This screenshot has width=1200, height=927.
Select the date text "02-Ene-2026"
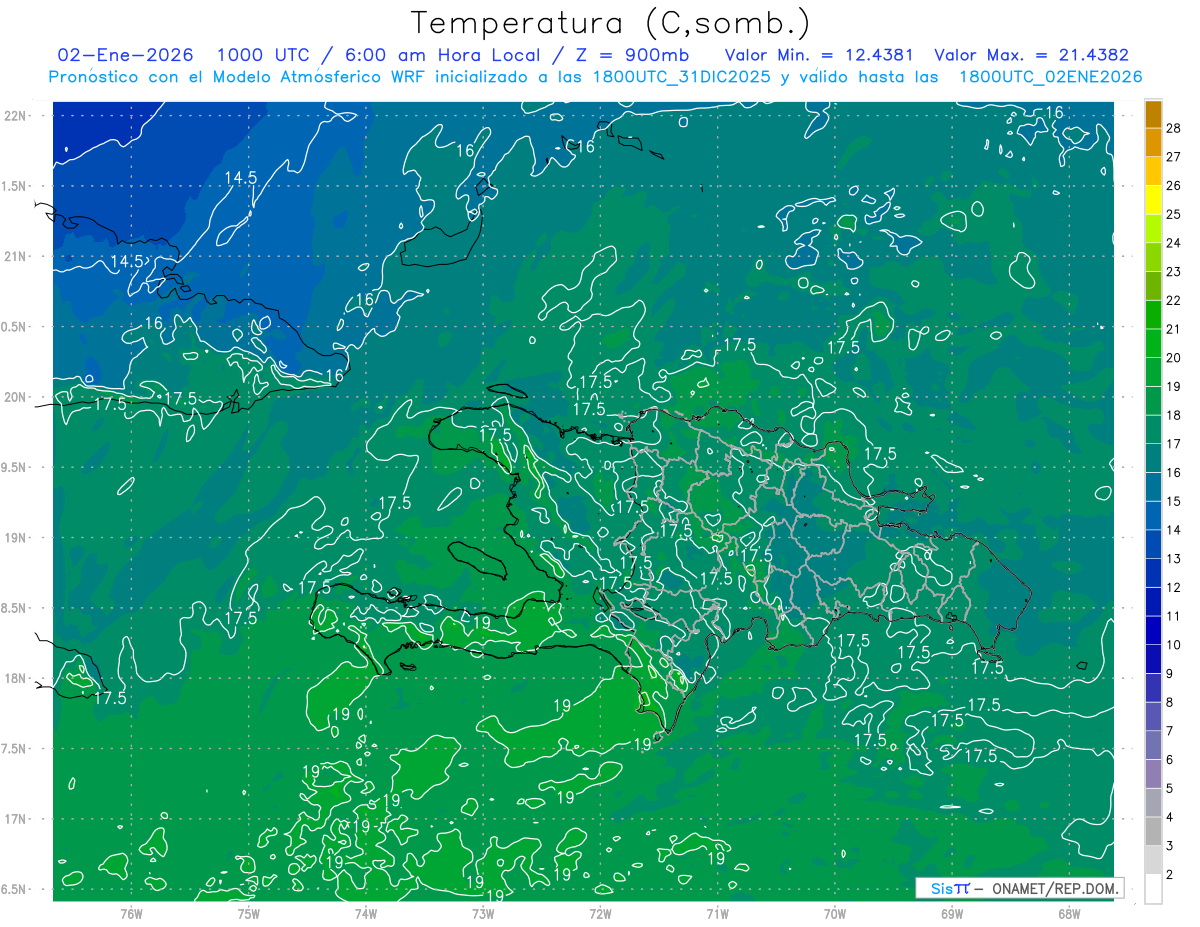(x=126, y=55)
